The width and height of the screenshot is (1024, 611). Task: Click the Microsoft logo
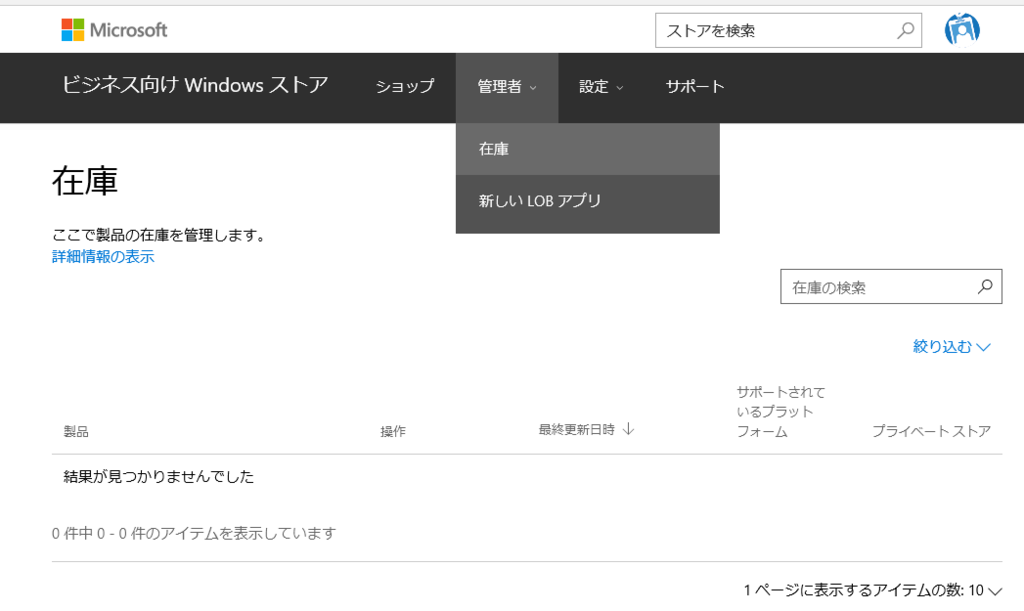pyautogui.click(x=113, y=29)
